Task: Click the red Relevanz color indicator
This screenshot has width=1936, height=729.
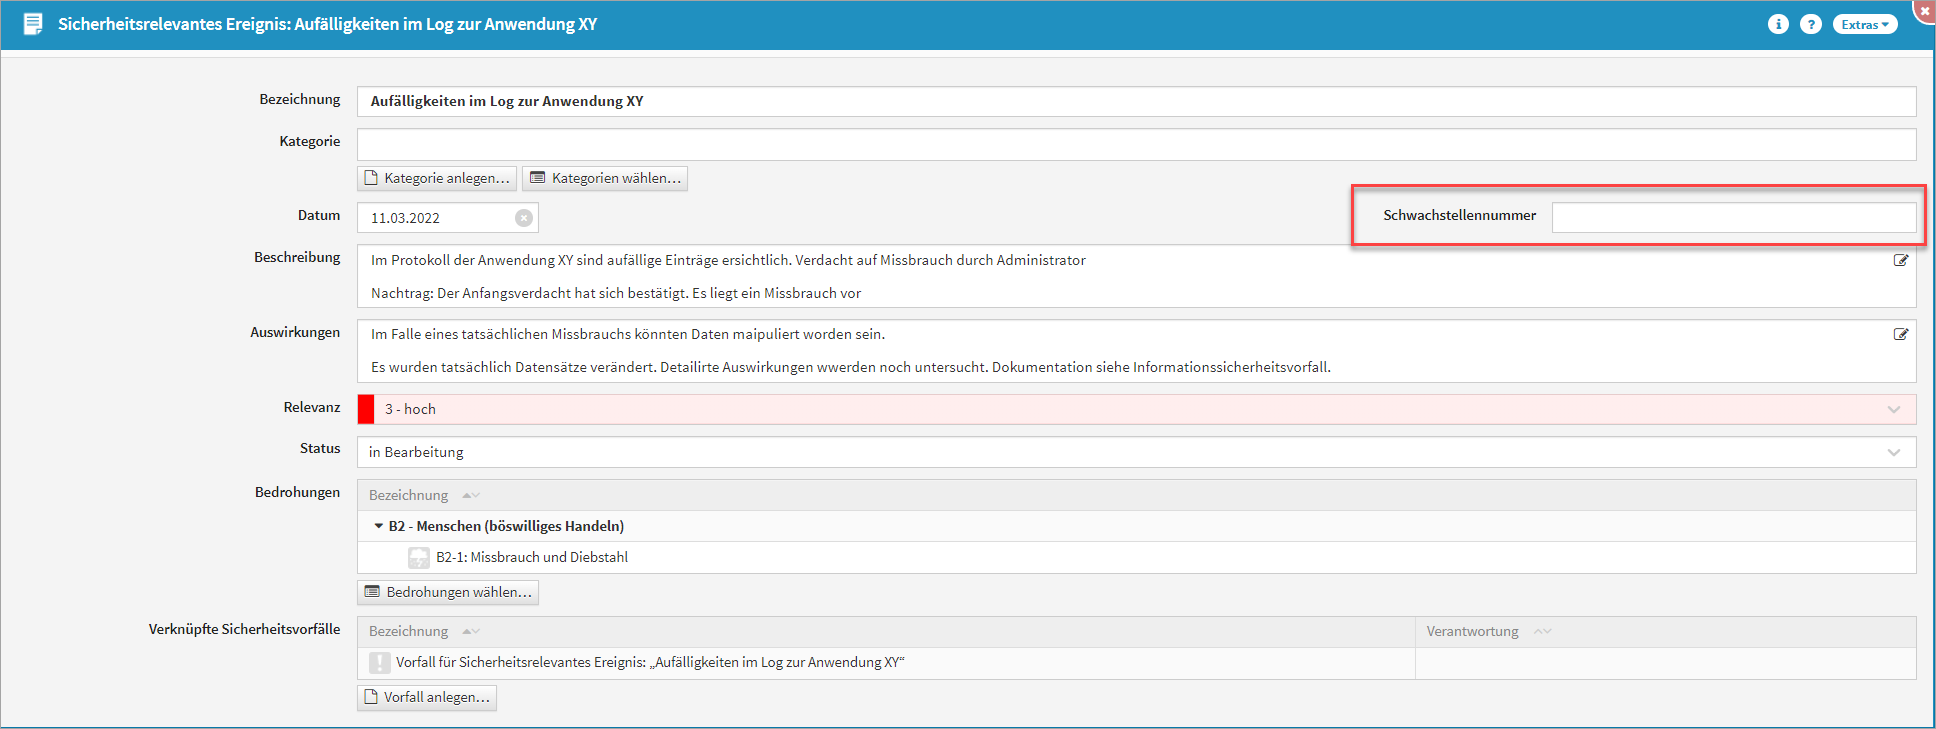Action: (366, 410)
